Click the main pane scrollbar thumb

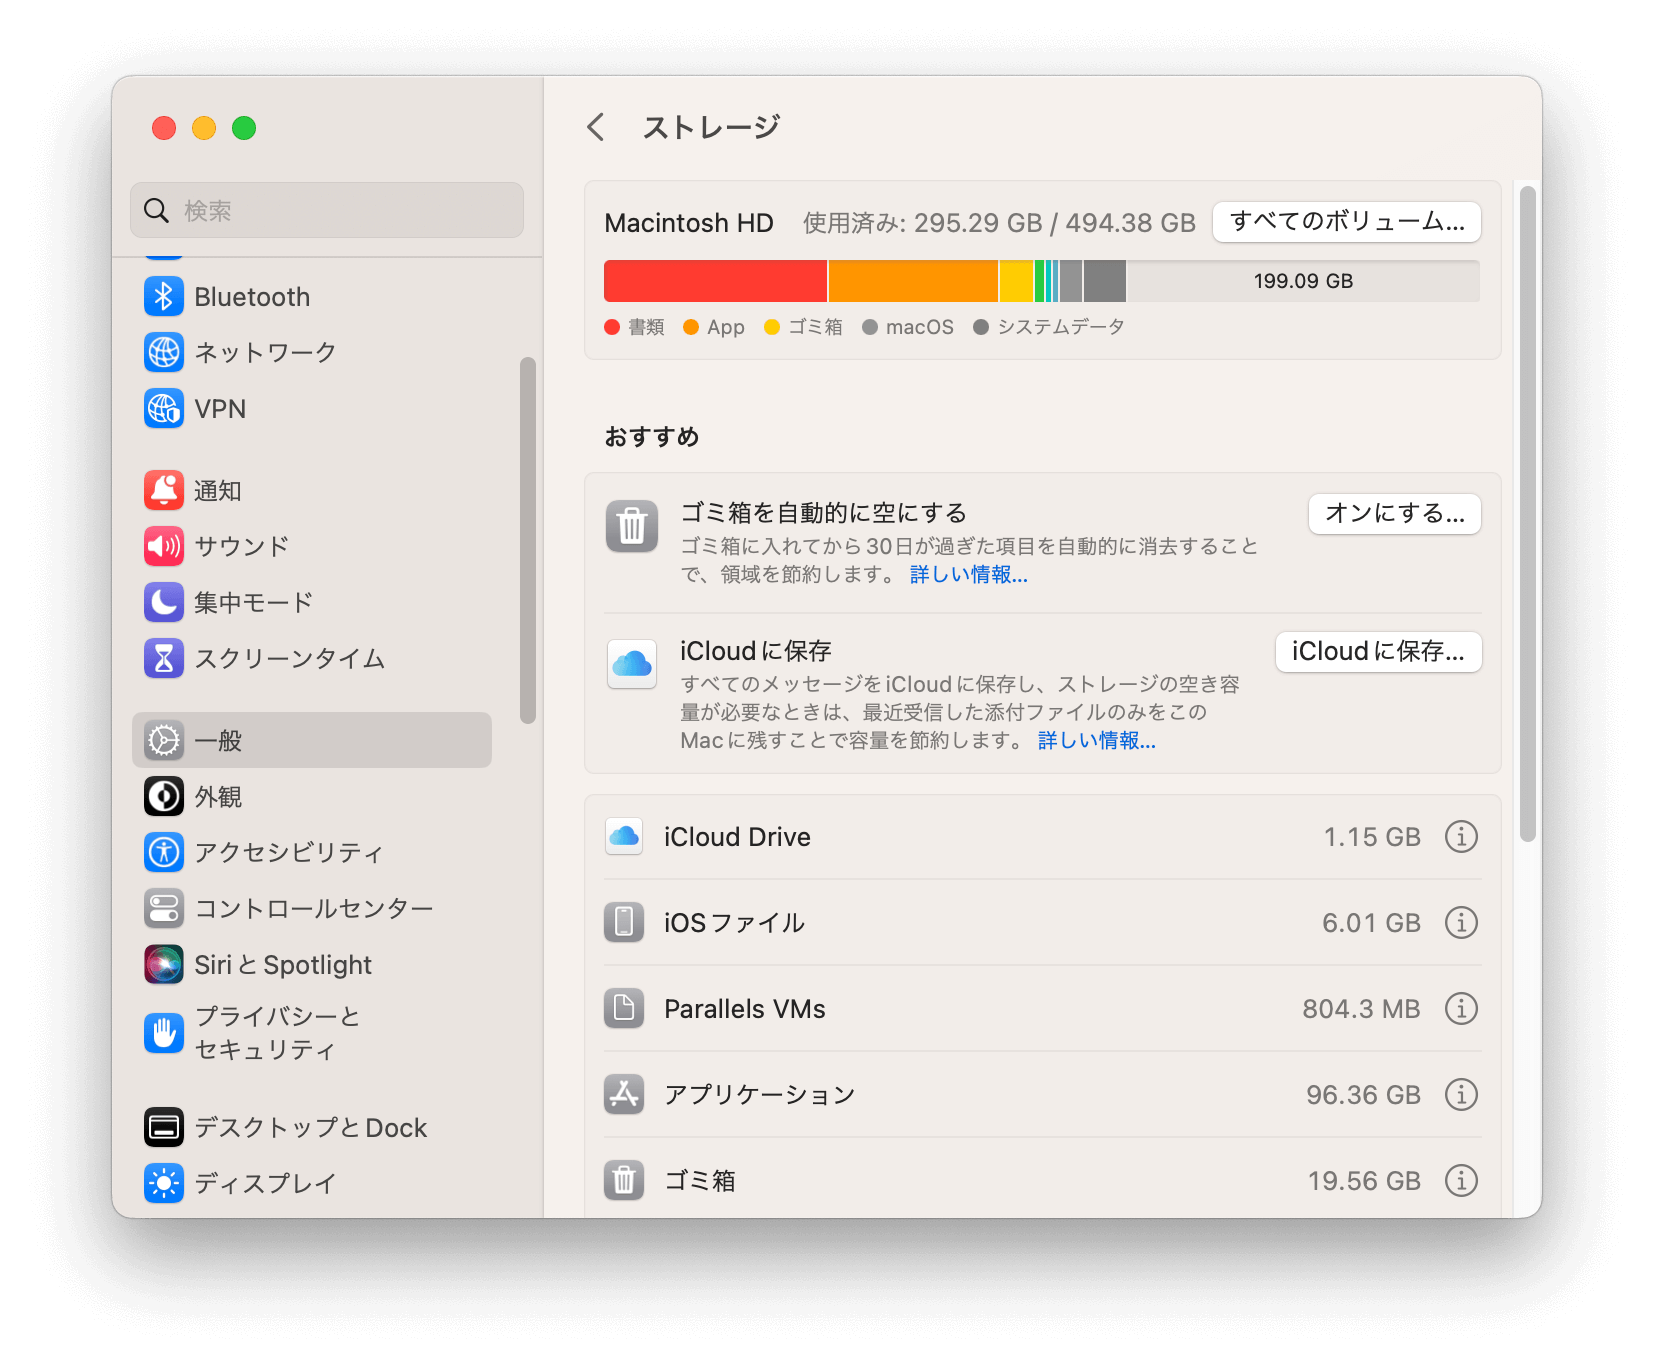pos(1527,514)
